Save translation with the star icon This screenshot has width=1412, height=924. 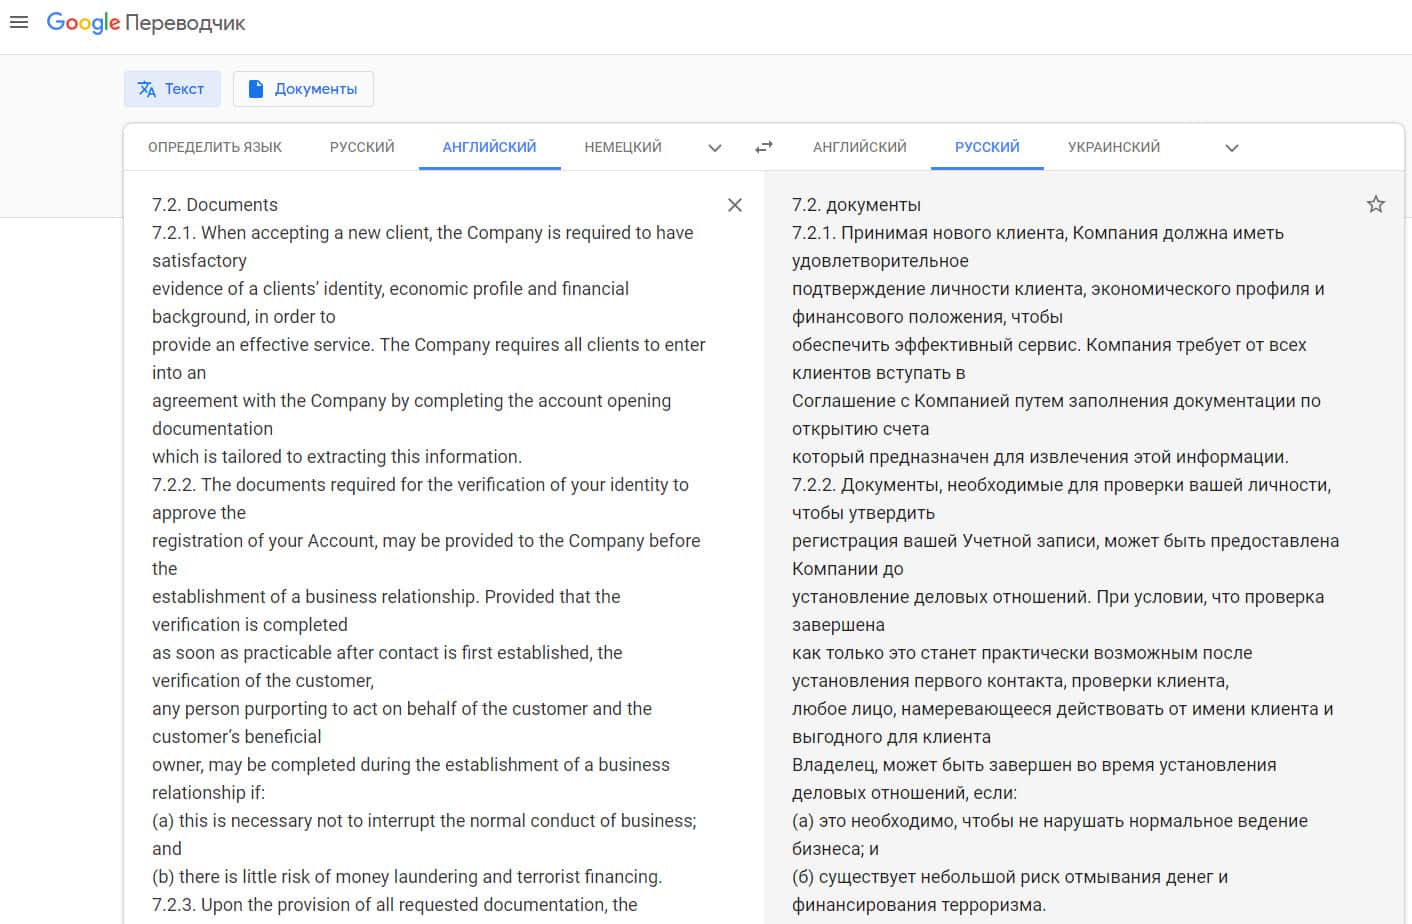(x=1376, y=205)
